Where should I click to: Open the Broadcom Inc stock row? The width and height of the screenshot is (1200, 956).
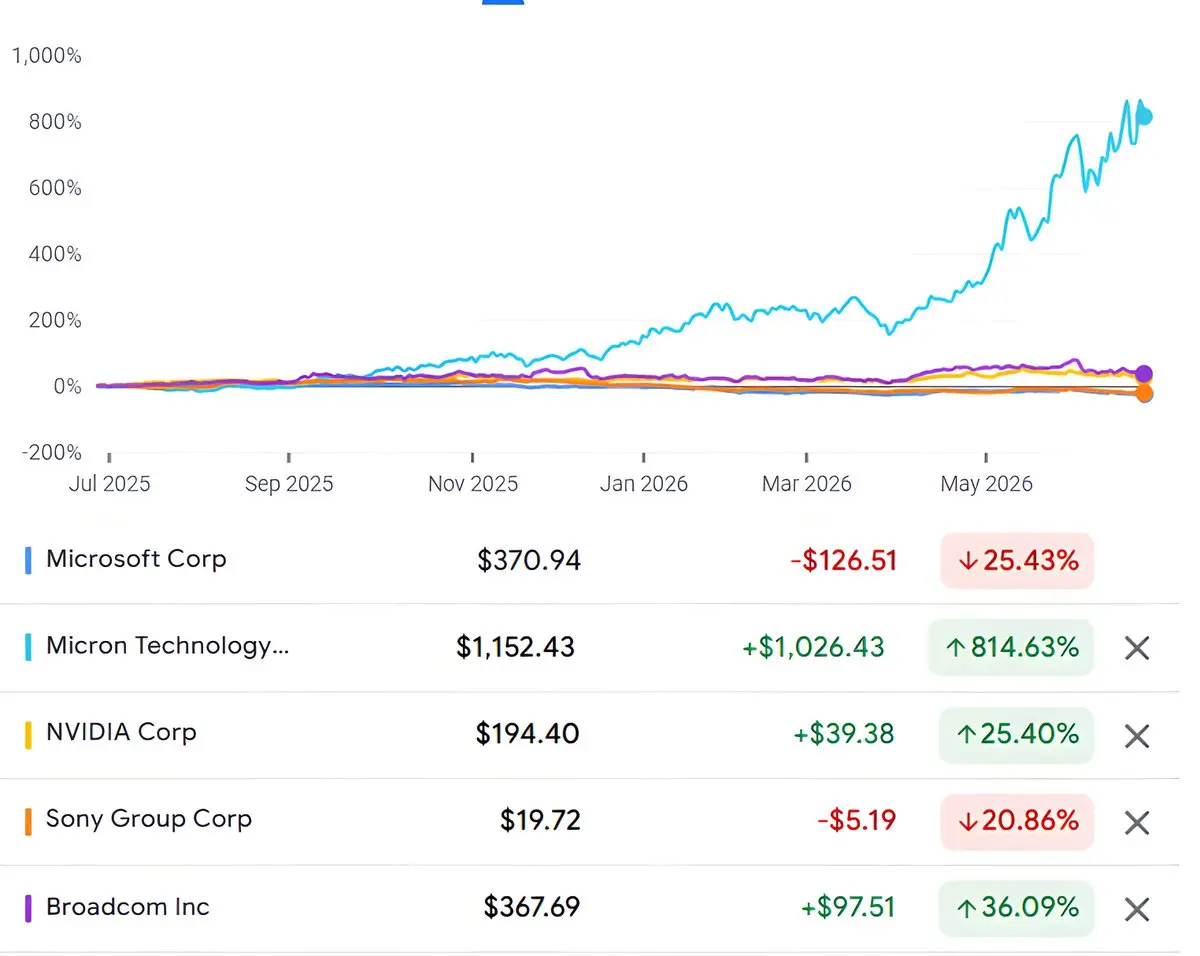point(590,909)
